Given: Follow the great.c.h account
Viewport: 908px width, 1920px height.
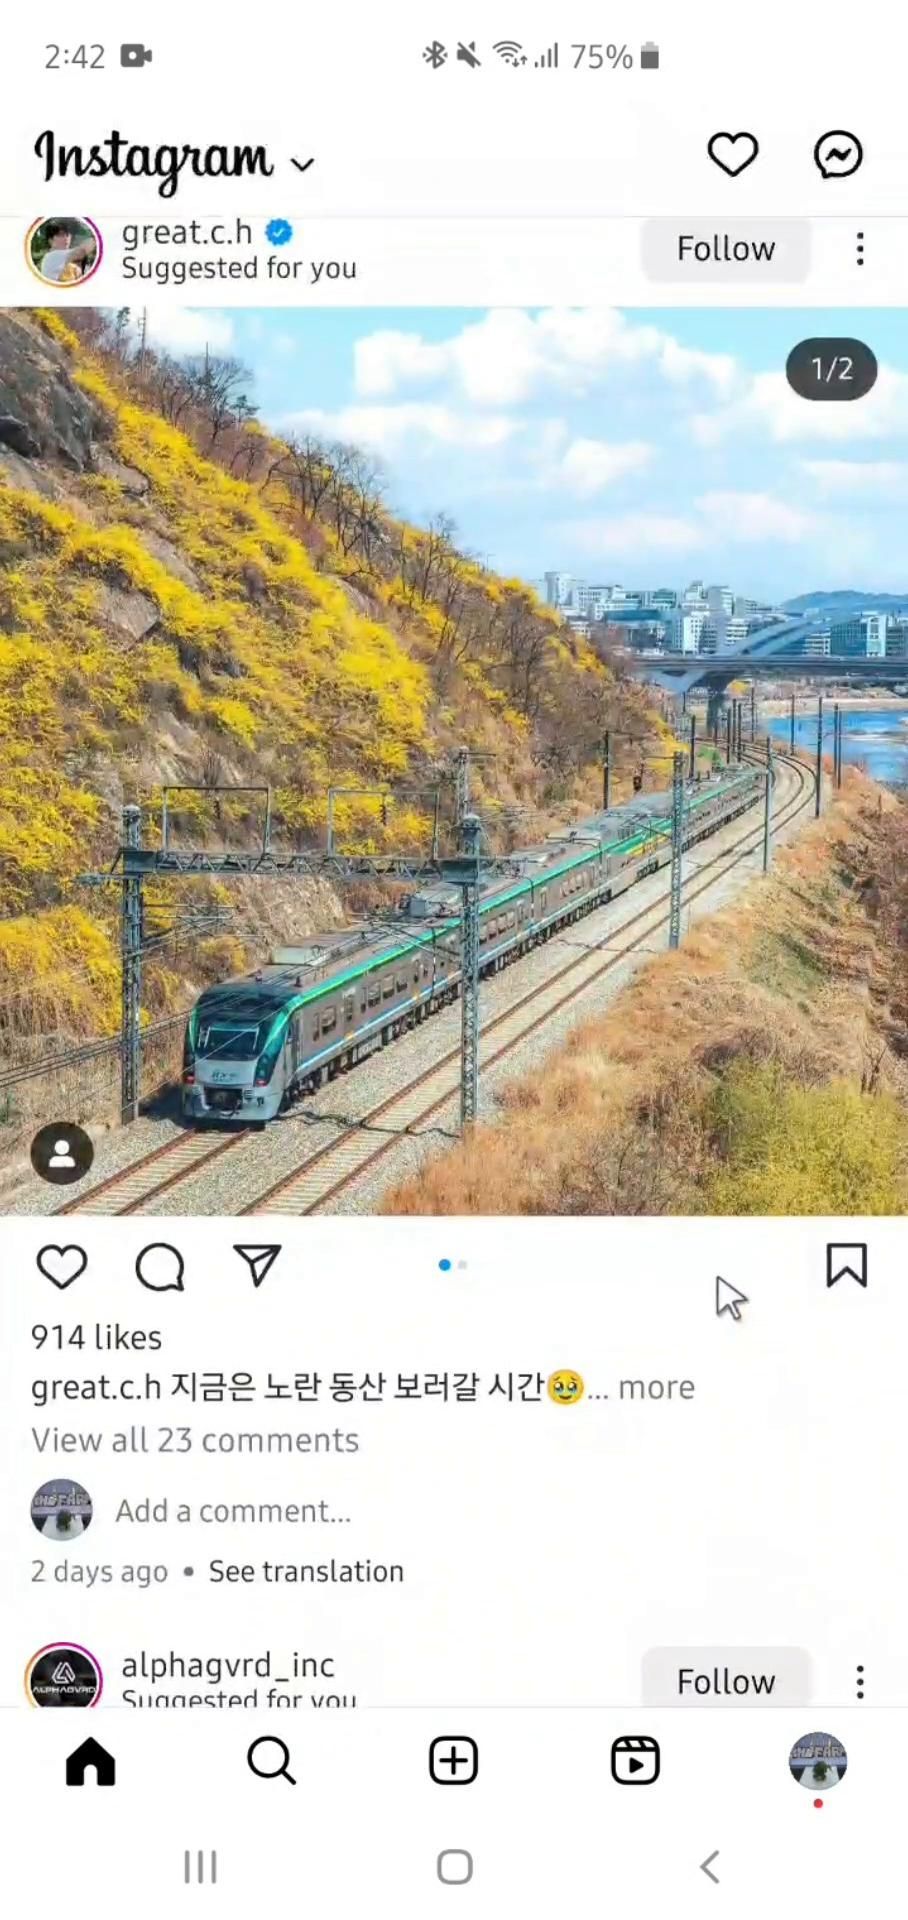Looking at the screenshot, I should pyautogui.click(x=726, y=249).
